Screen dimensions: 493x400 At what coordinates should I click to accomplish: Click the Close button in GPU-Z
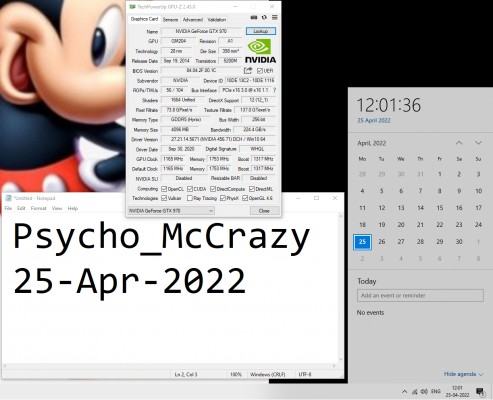[x=264, y=211]
